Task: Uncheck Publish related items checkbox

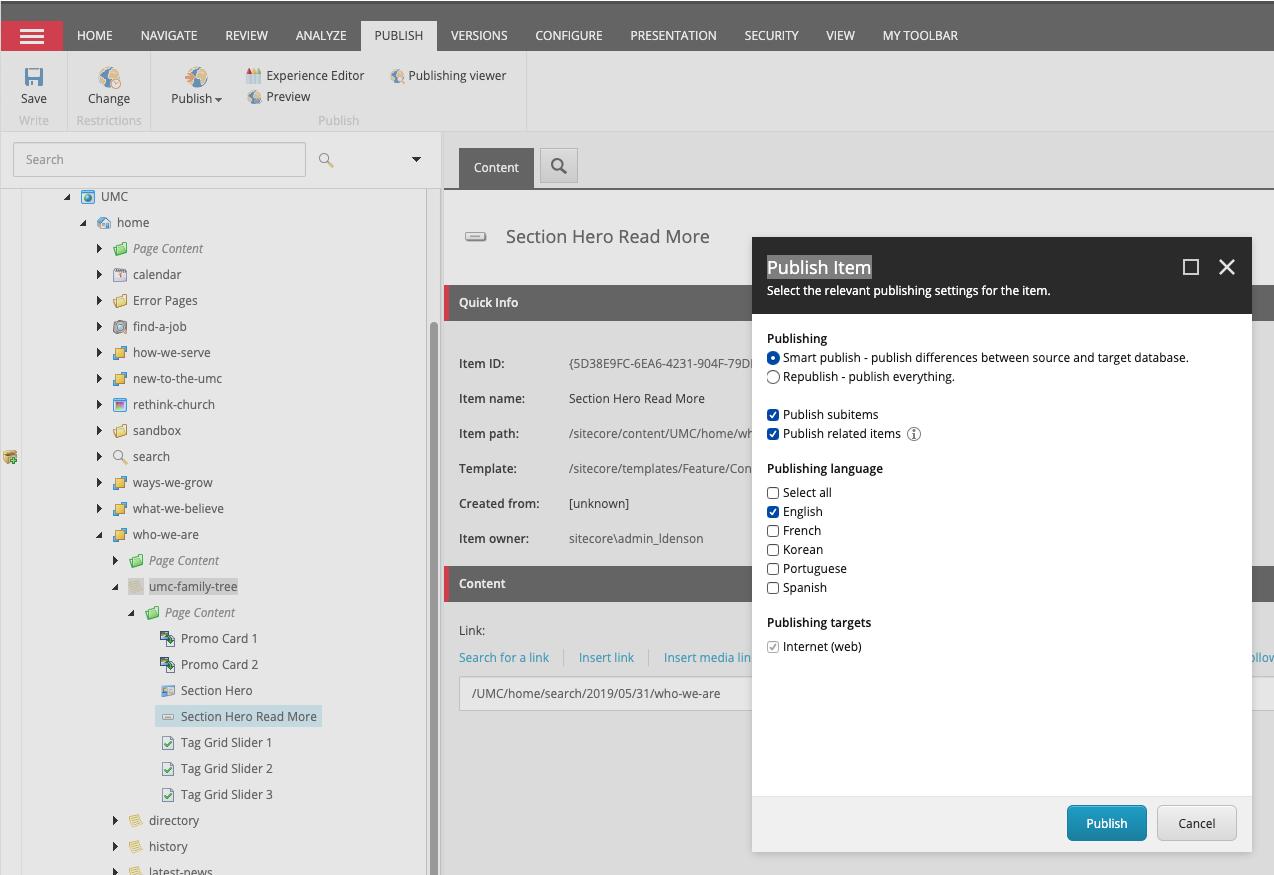Action: tap(773, 434)
